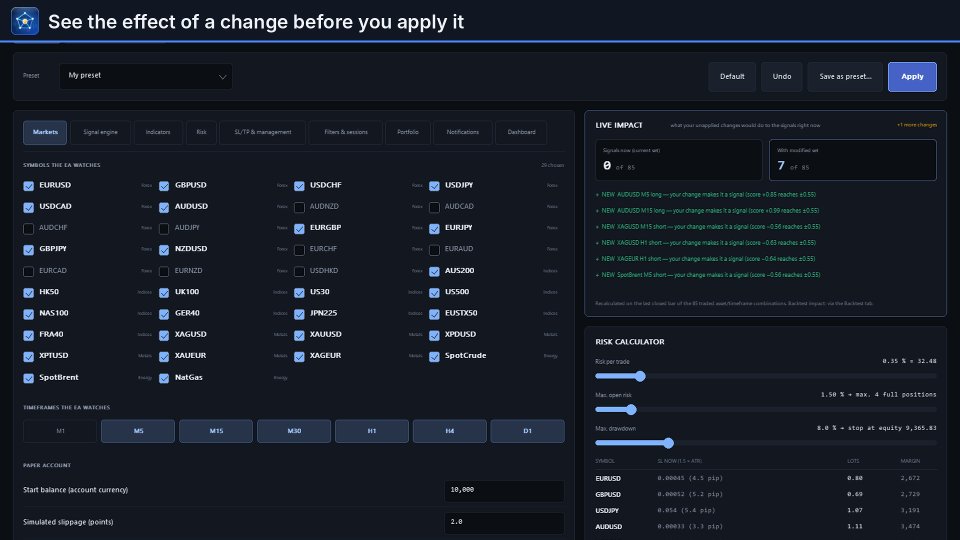Click the EURUSD row in risk table
The image size is (960, 540).
point(765,478)
